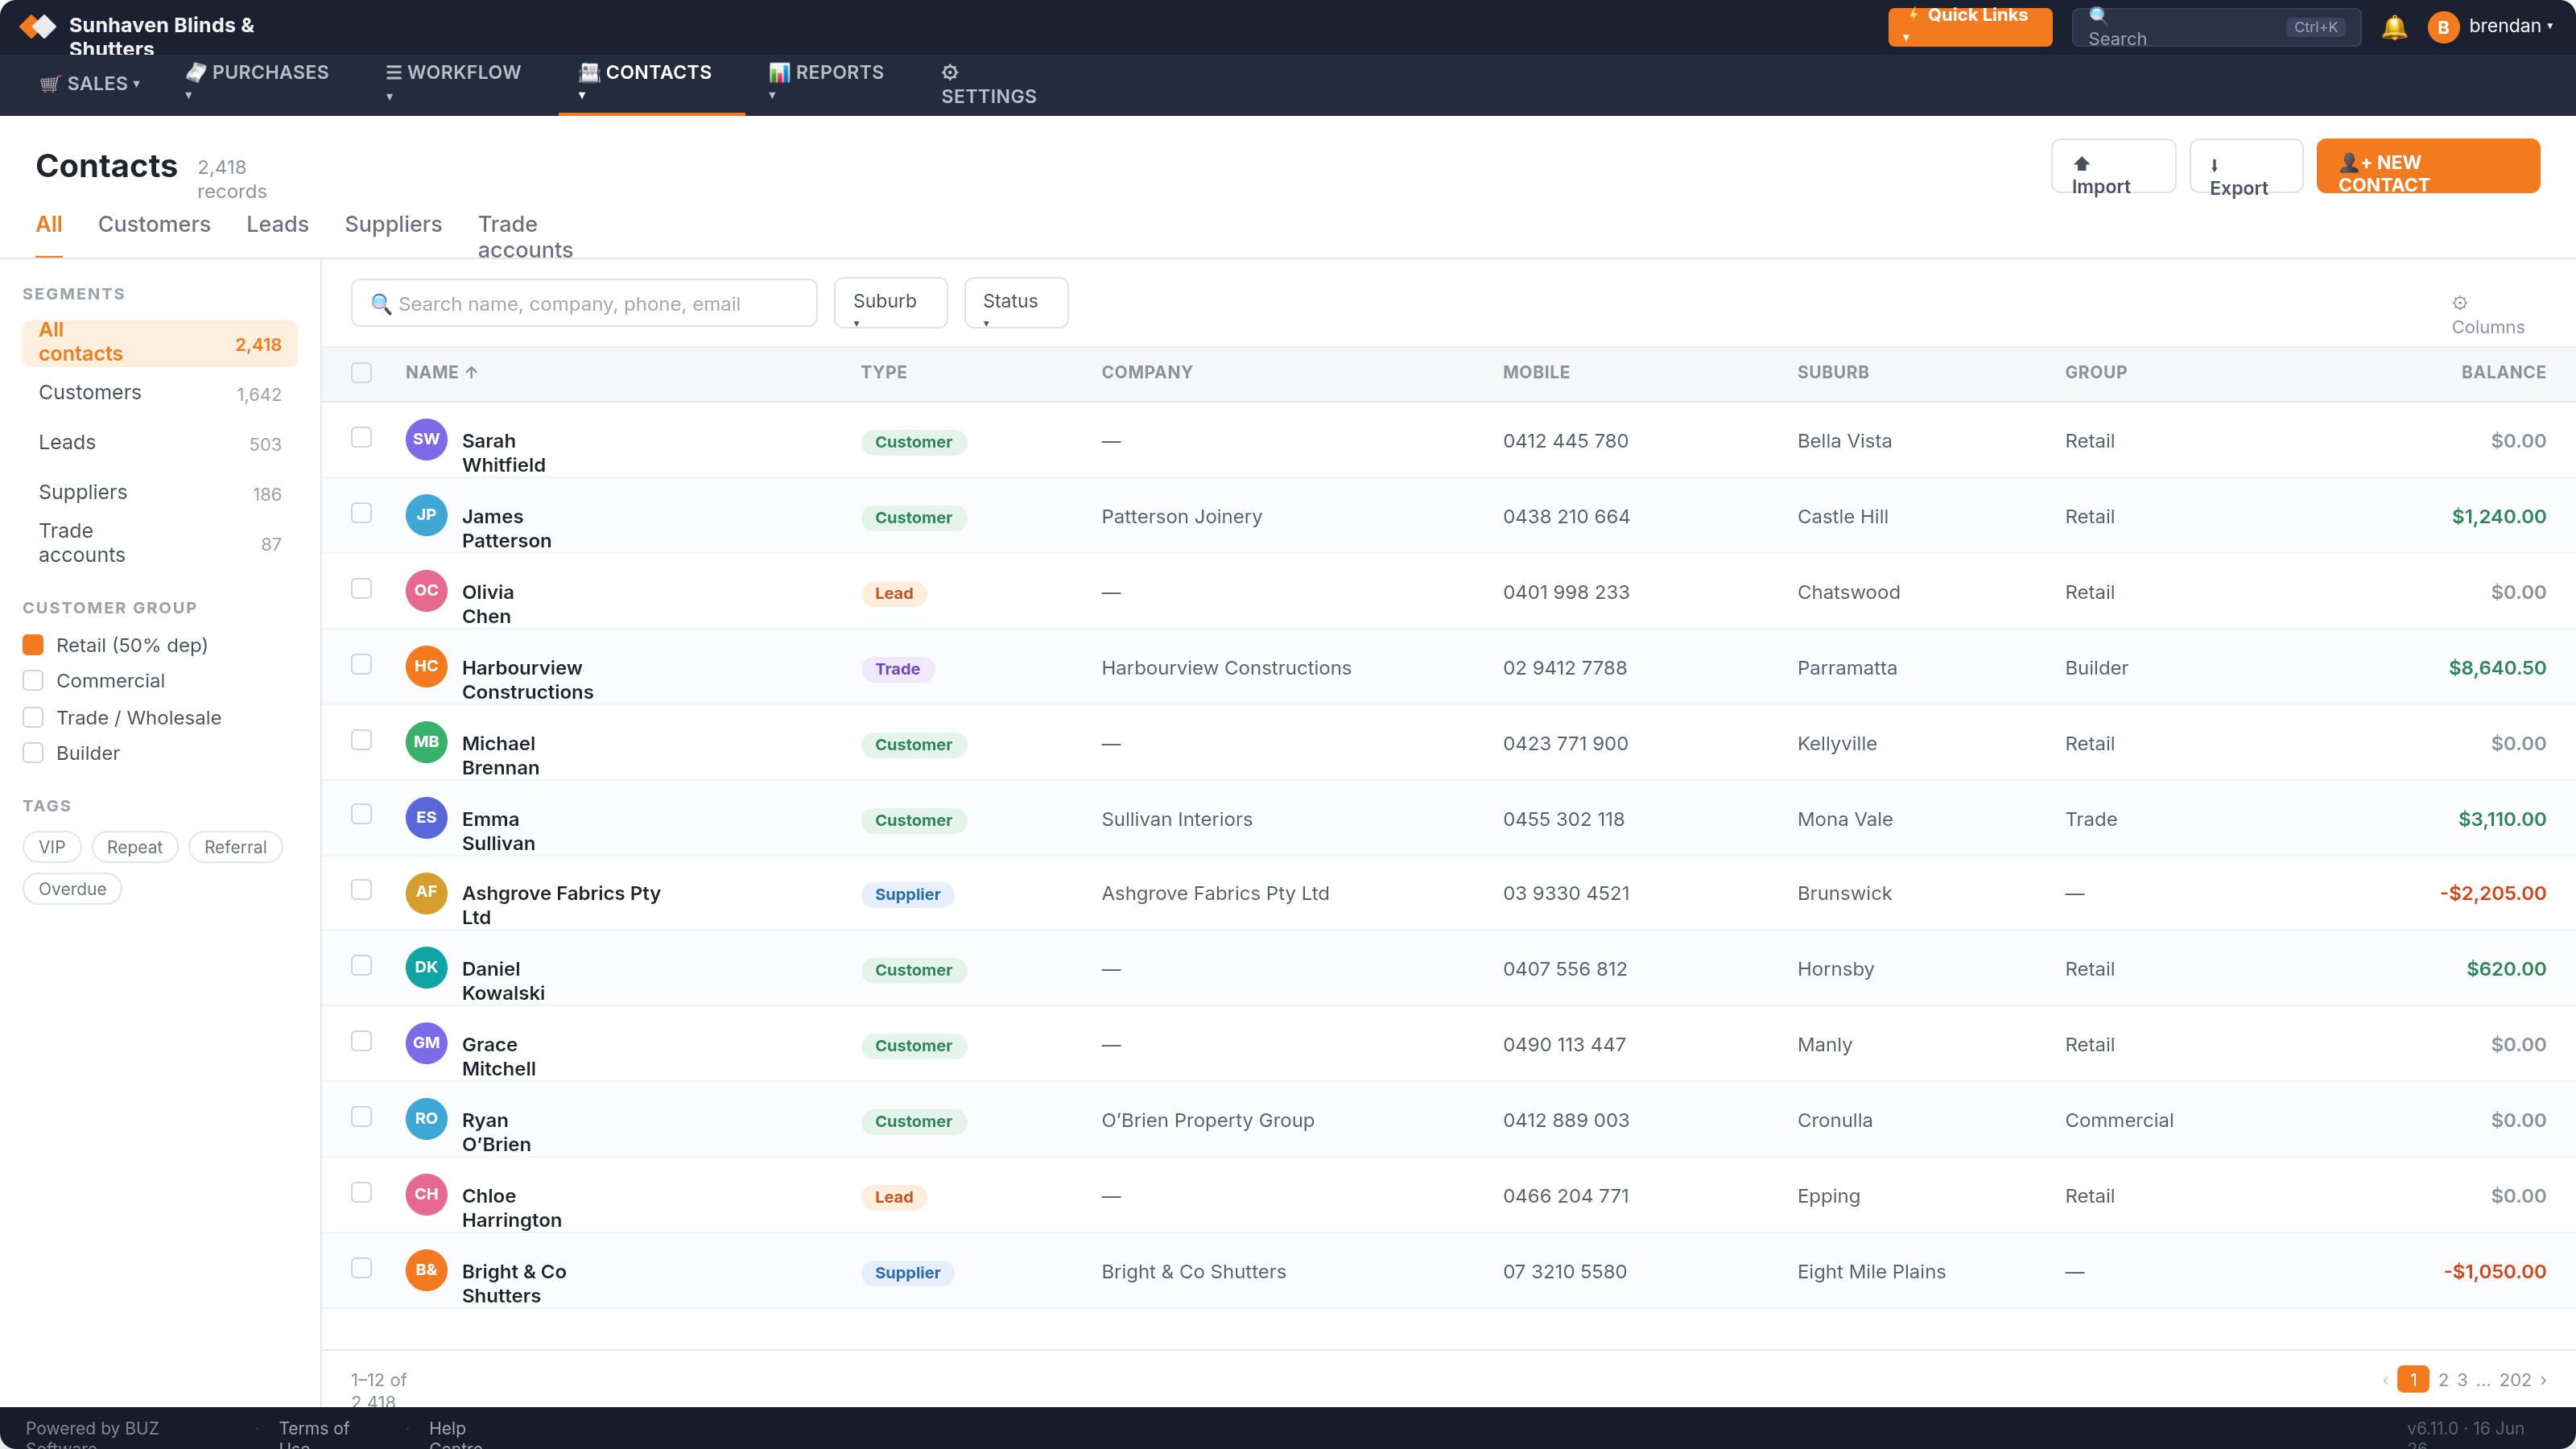Go to previous page with the left arrow
This screenshot has height=1449, width=2576.
(x=2386, y=1380)
